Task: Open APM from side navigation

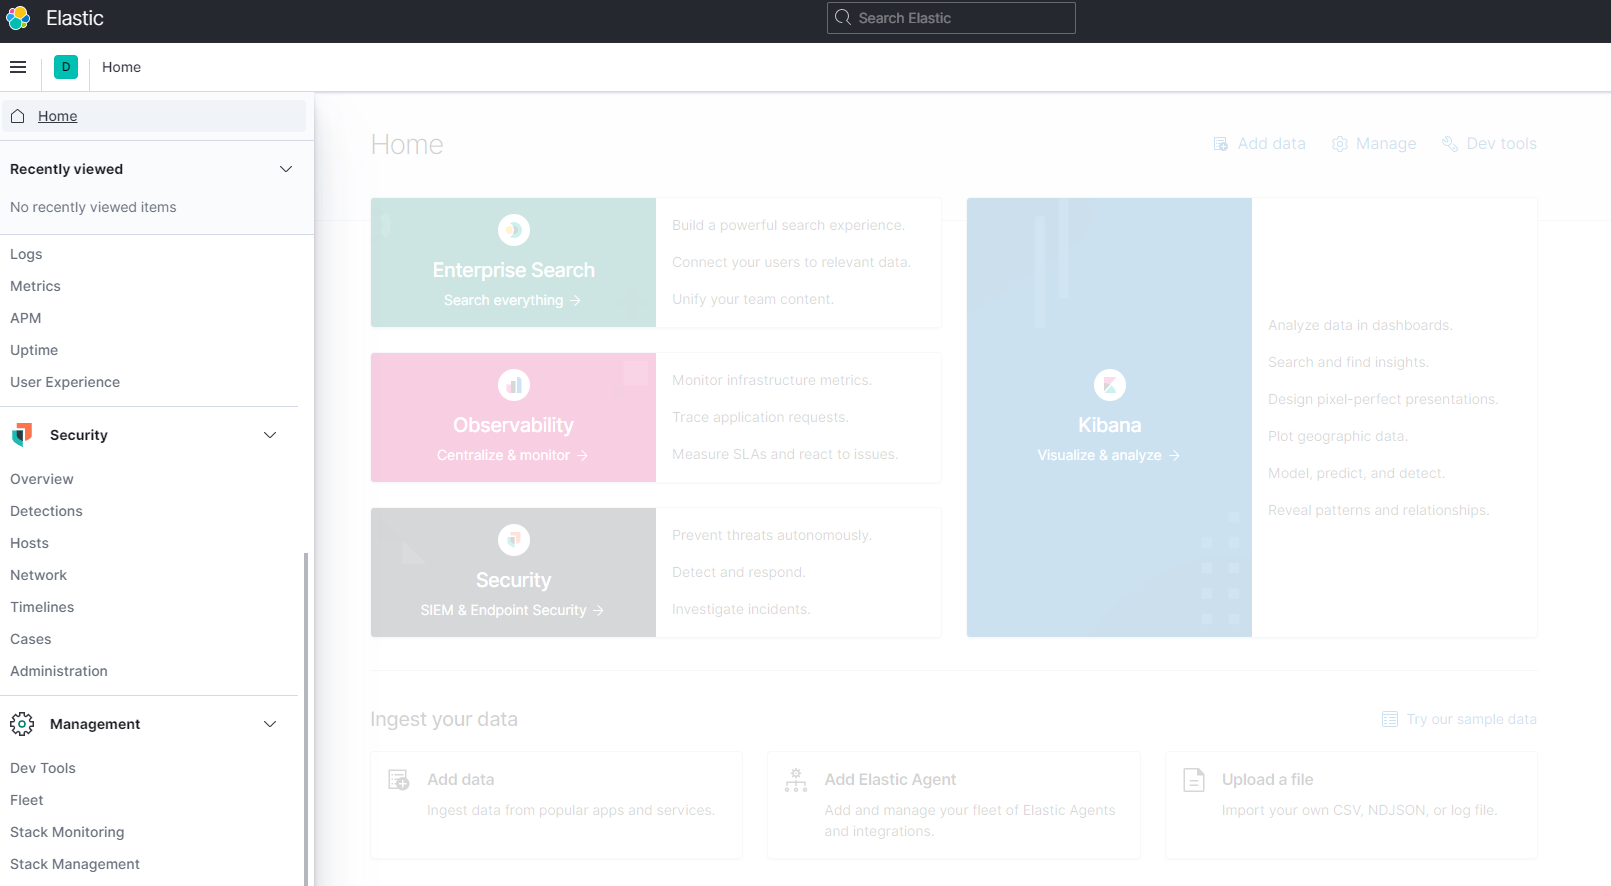Action: 26,318
